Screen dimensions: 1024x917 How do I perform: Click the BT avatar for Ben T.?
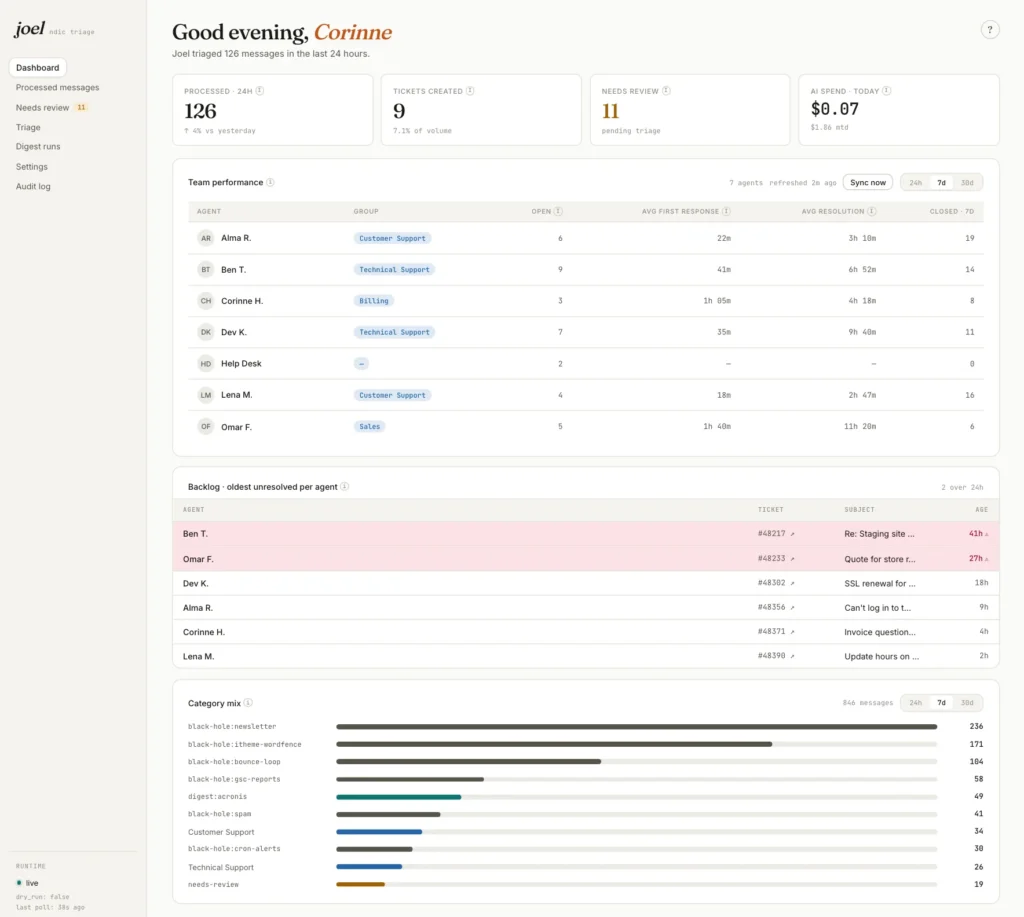click(x=206, y=270)
